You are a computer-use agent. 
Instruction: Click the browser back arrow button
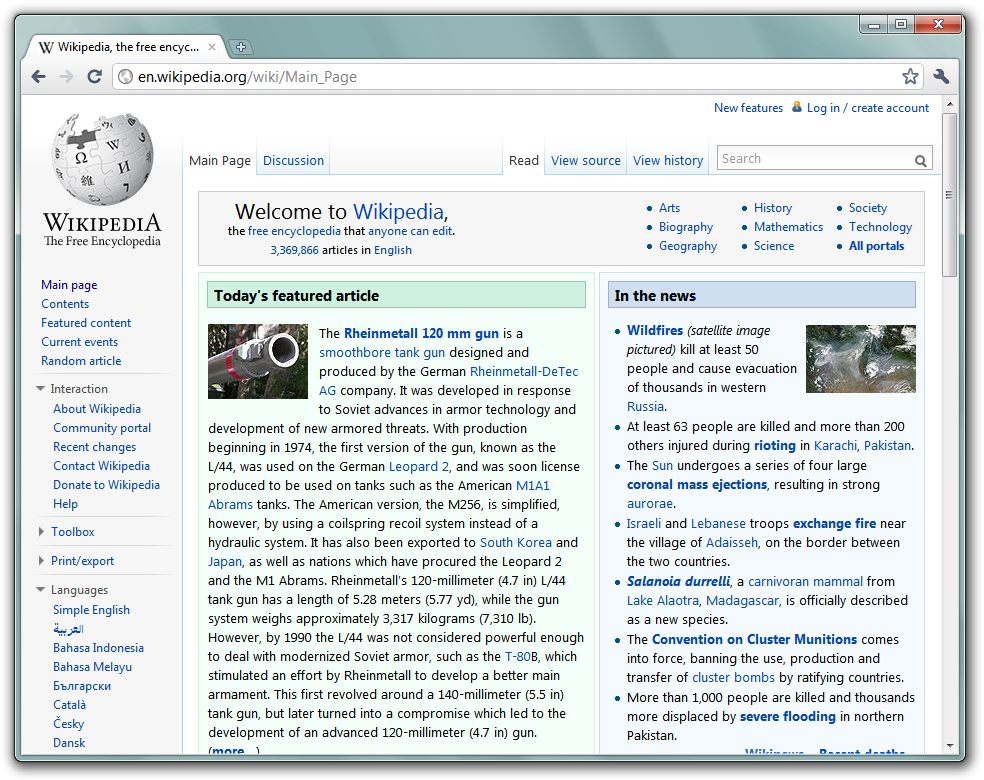(38, 77)
